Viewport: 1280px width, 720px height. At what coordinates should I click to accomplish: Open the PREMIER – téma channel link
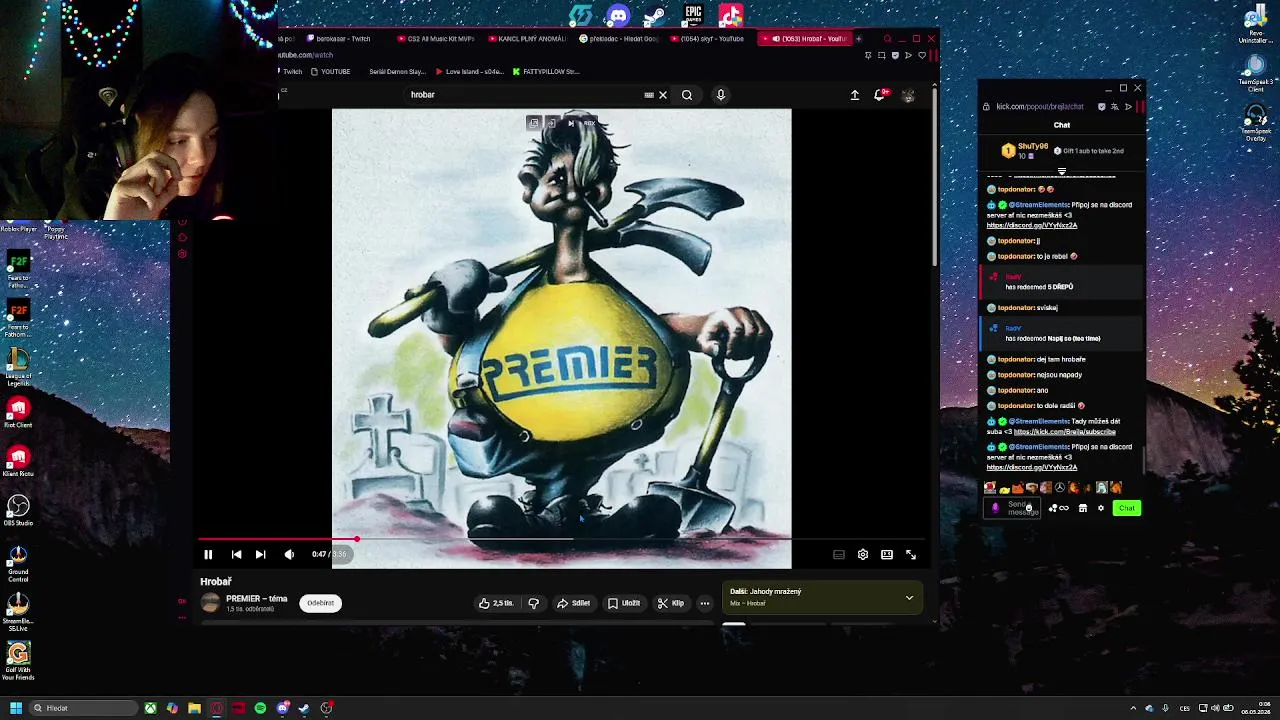coord(257,599)
